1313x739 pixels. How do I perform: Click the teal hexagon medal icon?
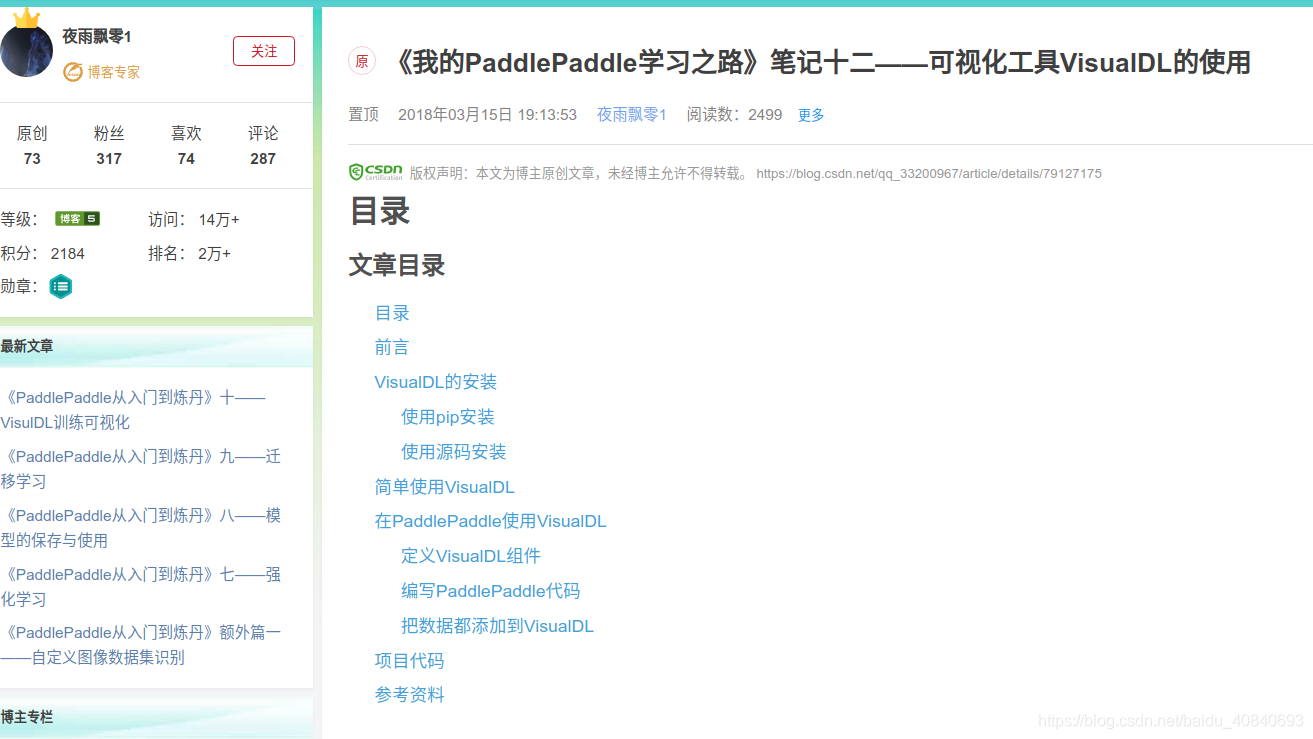(61, 286)
